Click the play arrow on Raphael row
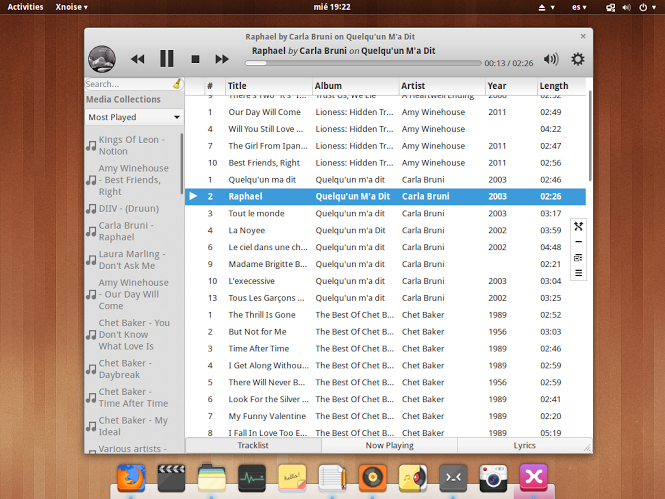Viewport: 665px width, 499px height. click(193, 196)
